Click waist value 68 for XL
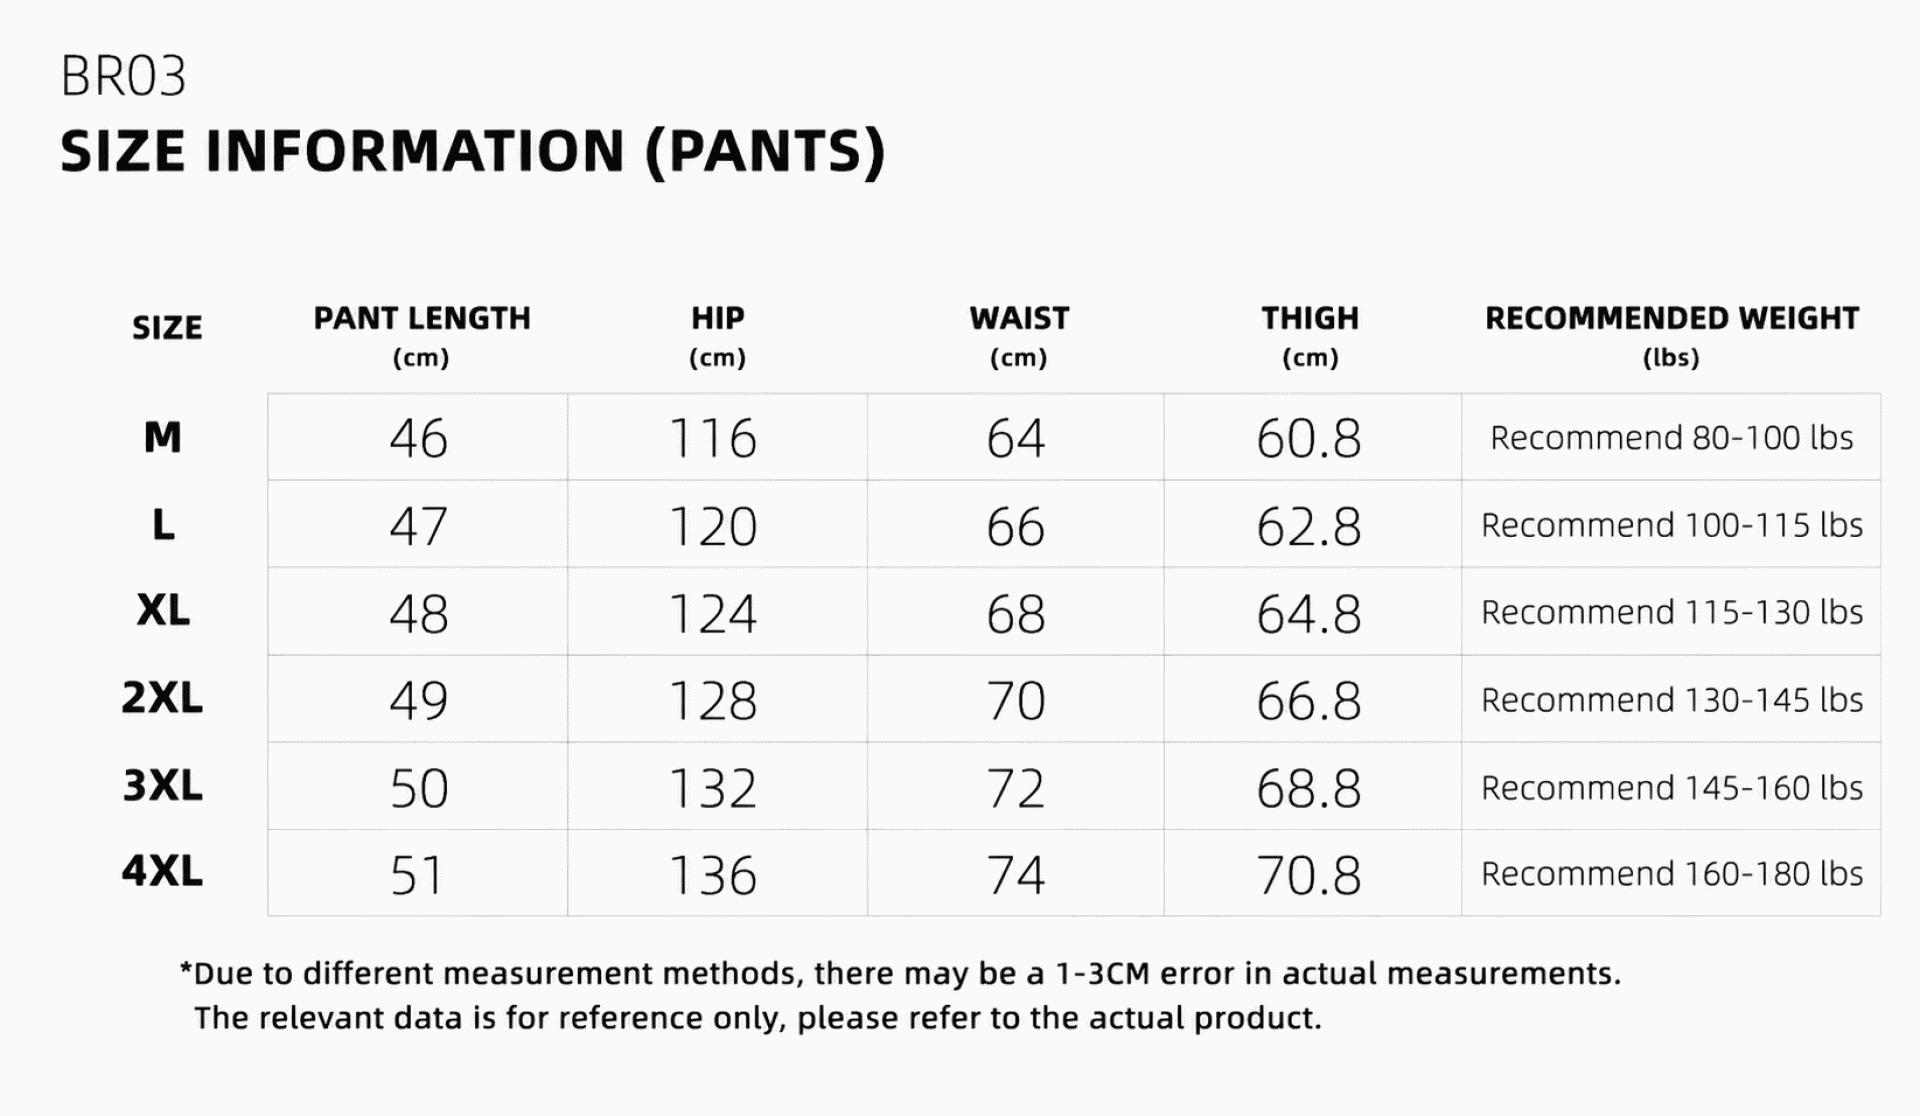The image size is (1920, 1116). click(1016, 613)
